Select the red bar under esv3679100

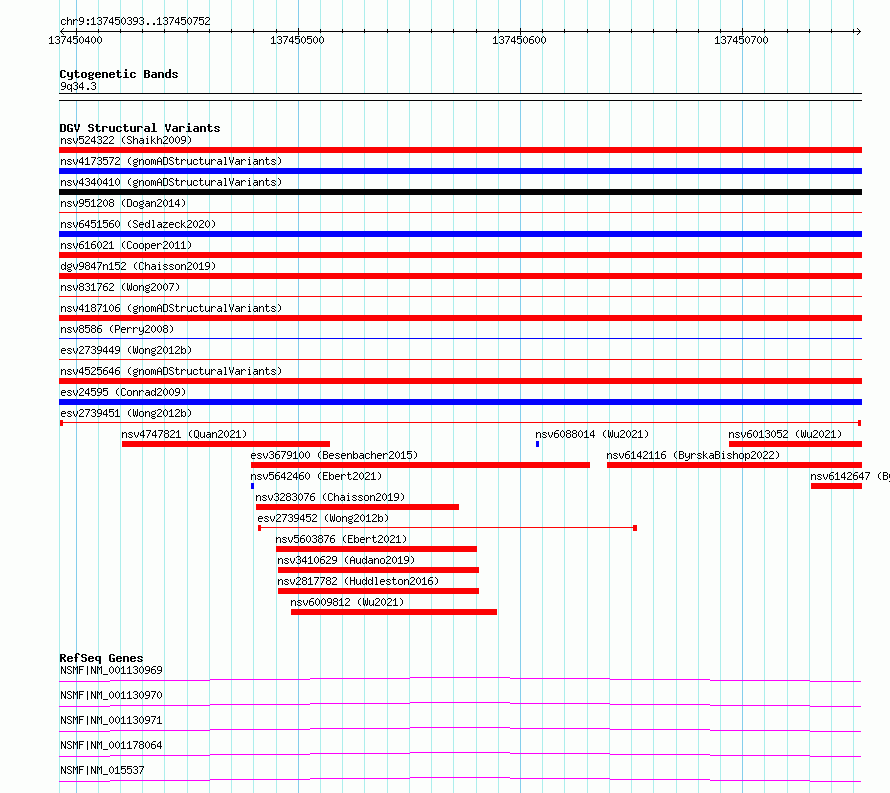click(421, 465)
